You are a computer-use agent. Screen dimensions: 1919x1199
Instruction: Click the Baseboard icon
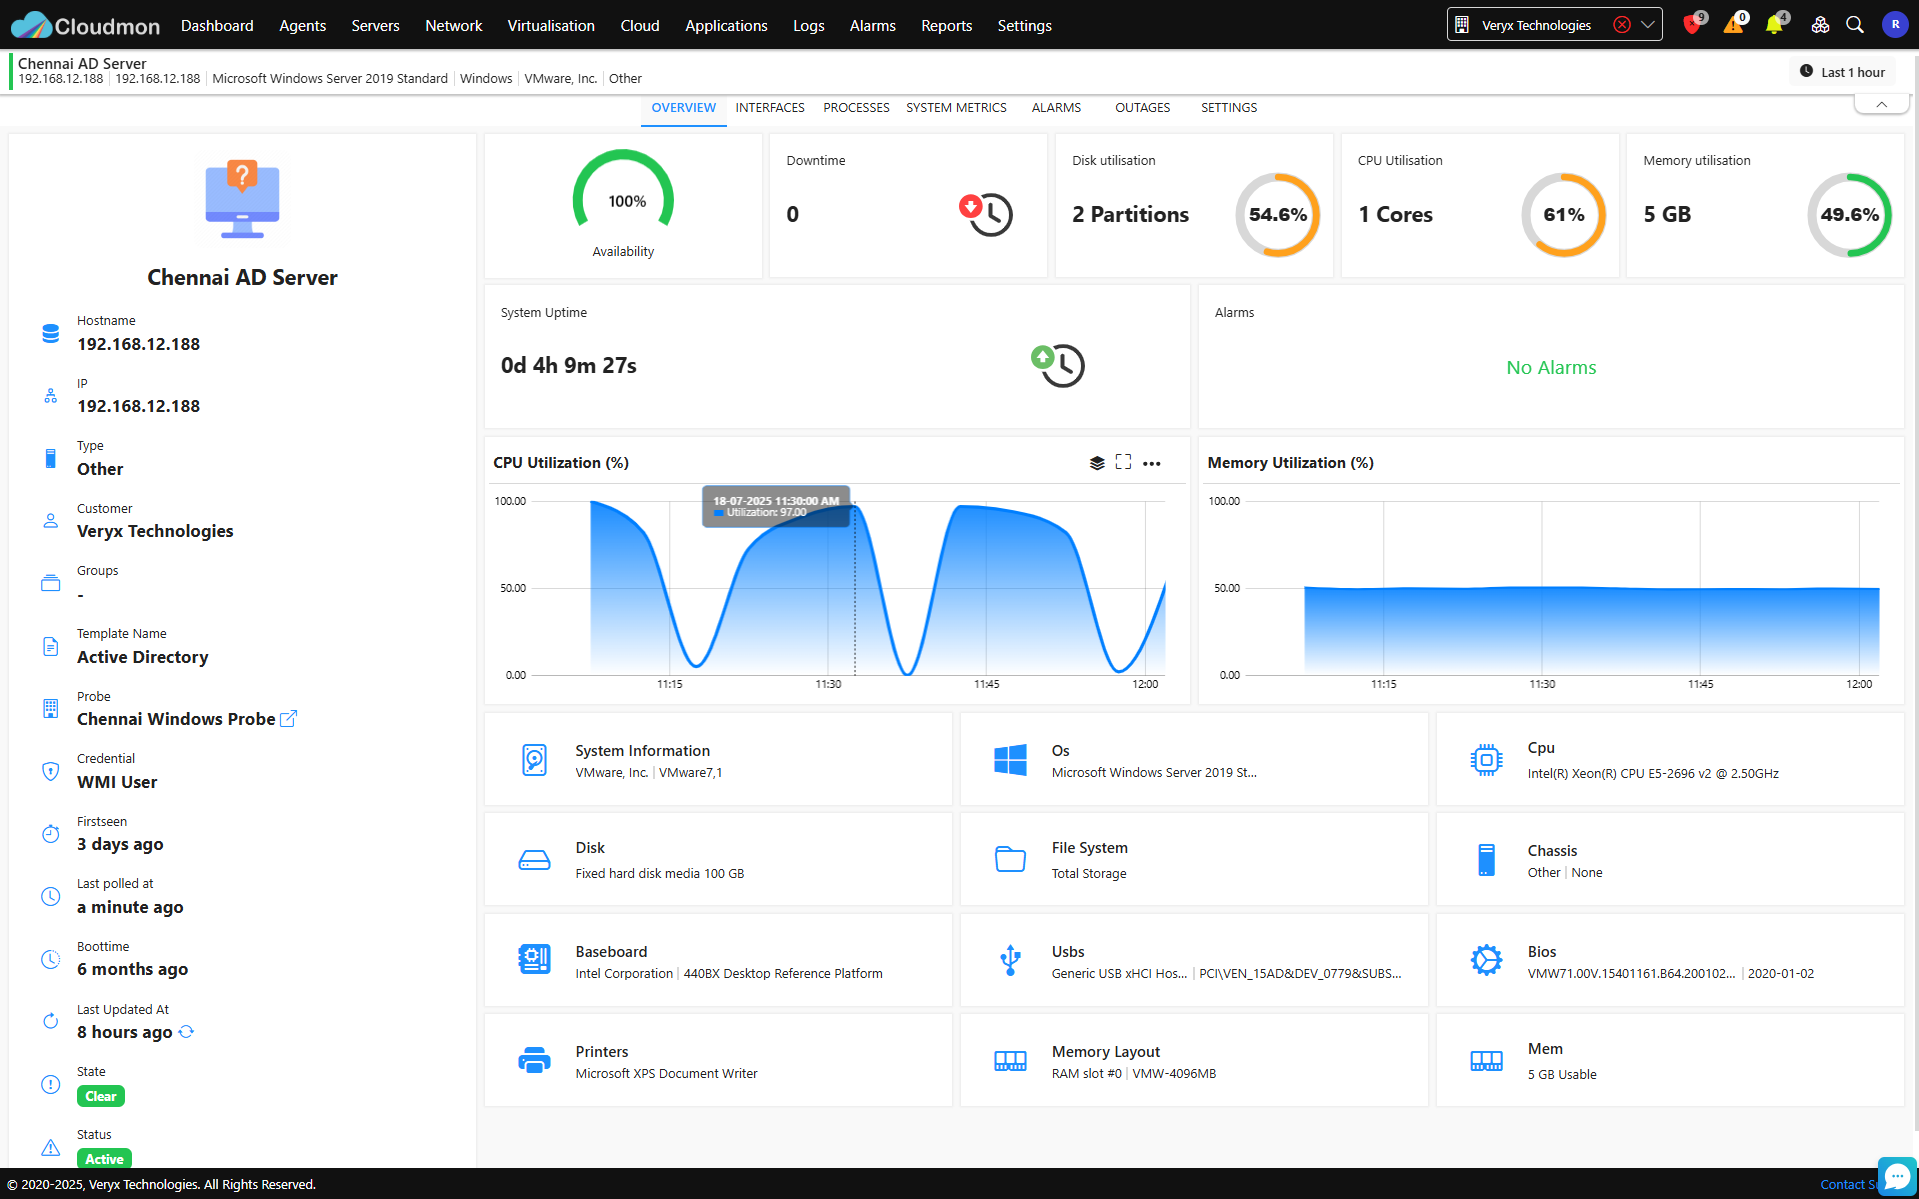[x=534, y=960]
